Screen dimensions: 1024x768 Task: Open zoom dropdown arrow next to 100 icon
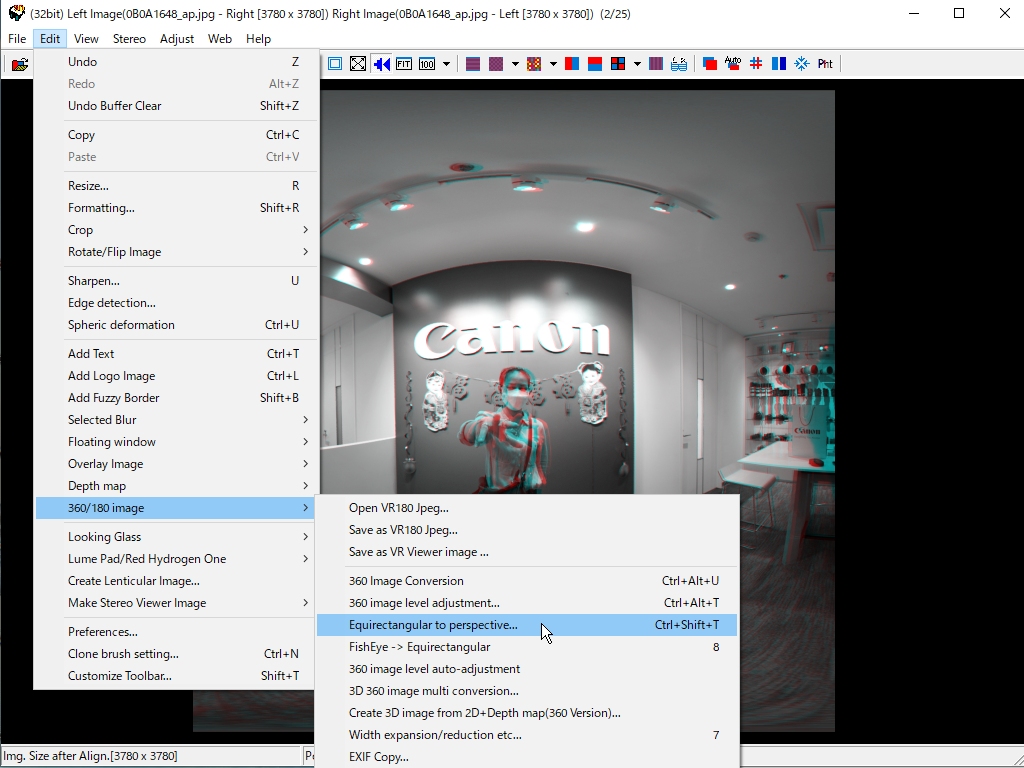[446, 63]
